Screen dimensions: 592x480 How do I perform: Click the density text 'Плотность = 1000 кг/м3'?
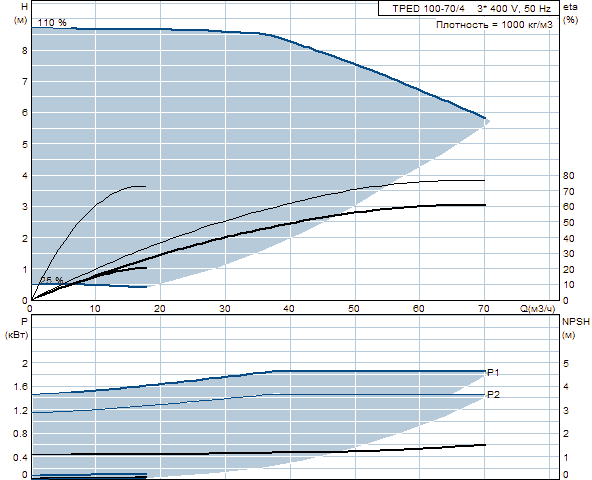pos(494,25)
